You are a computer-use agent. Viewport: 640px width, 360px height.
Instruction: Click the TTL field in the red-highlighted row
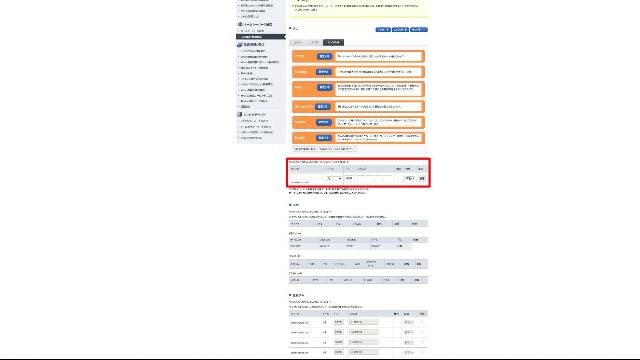pos(349,178)
